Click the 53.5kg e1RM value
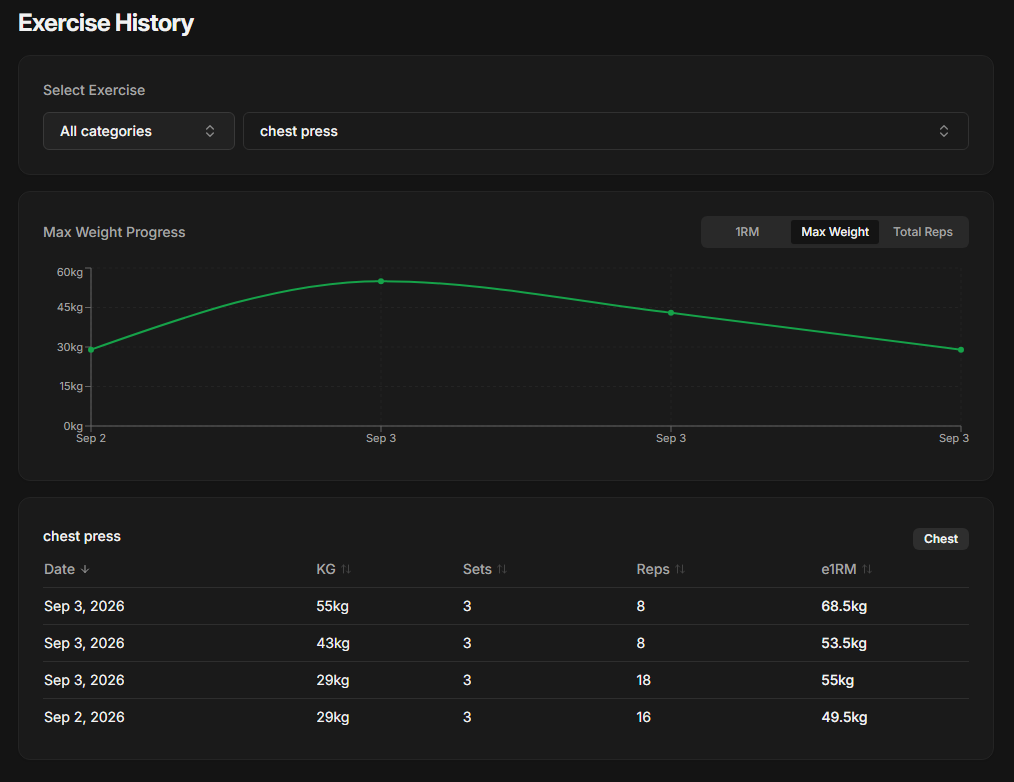The width and height of the screenshot is (1014, 782). coord(844,644)
